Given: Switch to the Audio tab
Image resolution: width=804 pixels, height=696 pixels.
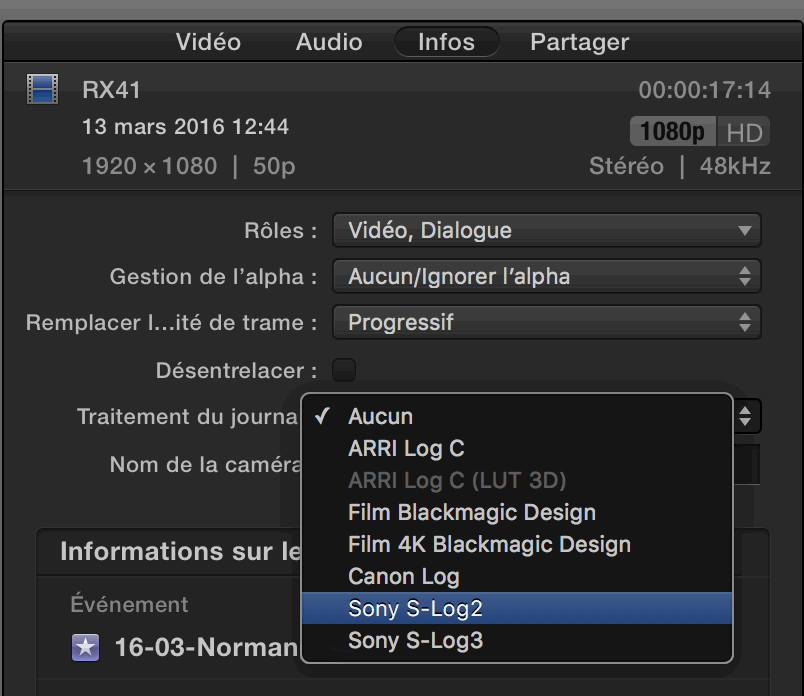Looking at the screenshot, I should pyautogui.click(x=328, y=42).
